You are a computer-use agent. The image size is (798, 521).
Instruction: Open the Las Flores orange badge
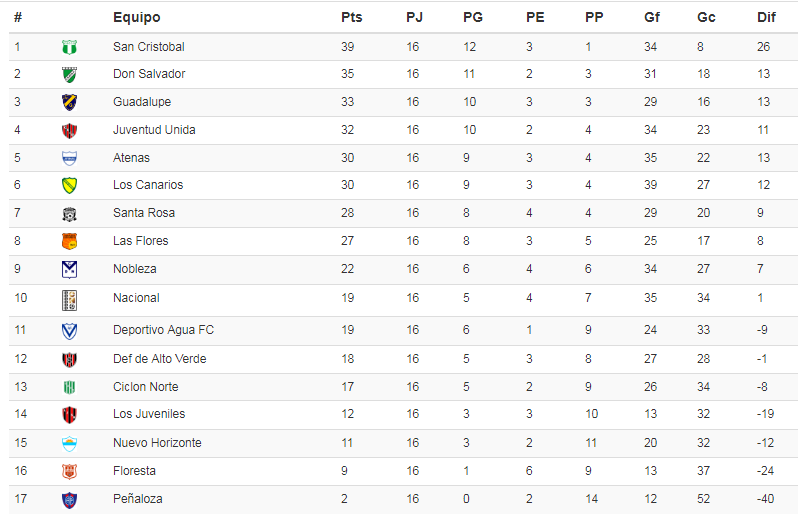[x=69, y=241]
